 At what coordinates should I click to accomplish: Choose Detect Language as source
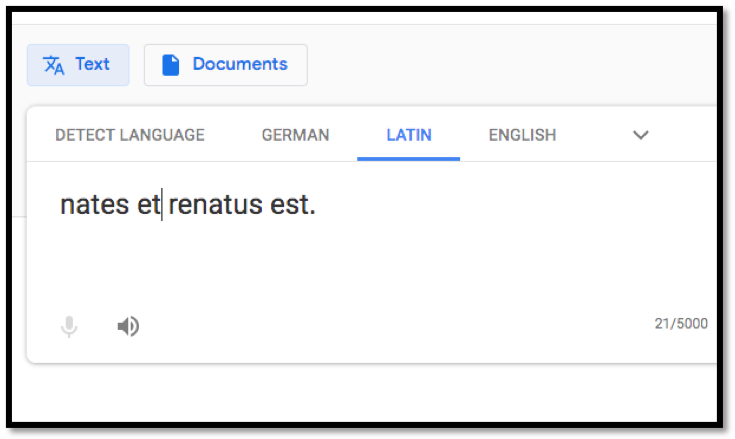[x=130, y=135]
